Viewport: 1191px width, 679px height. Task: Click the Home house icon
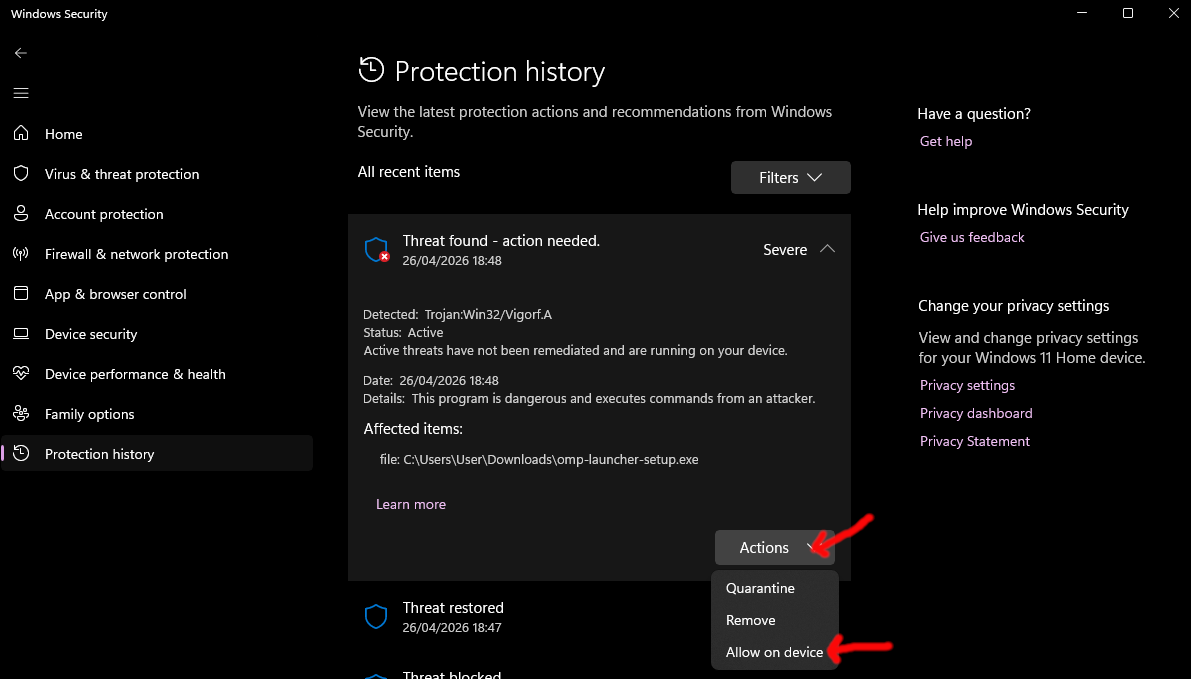(21, 133)
